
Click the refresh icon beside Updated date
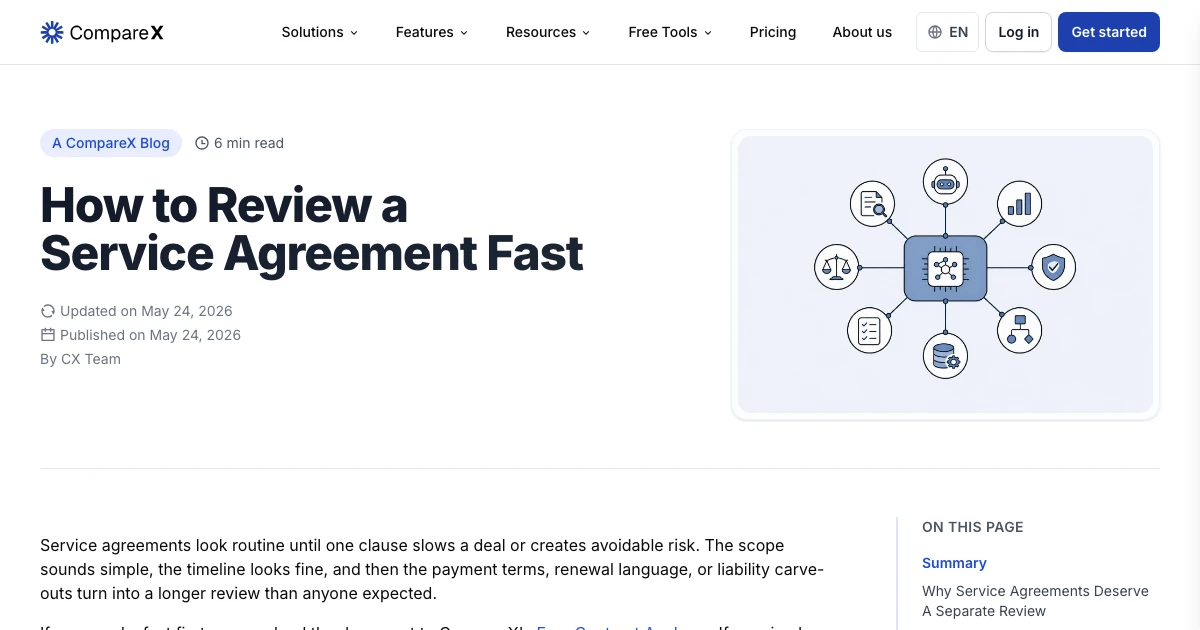coord(47,311)
